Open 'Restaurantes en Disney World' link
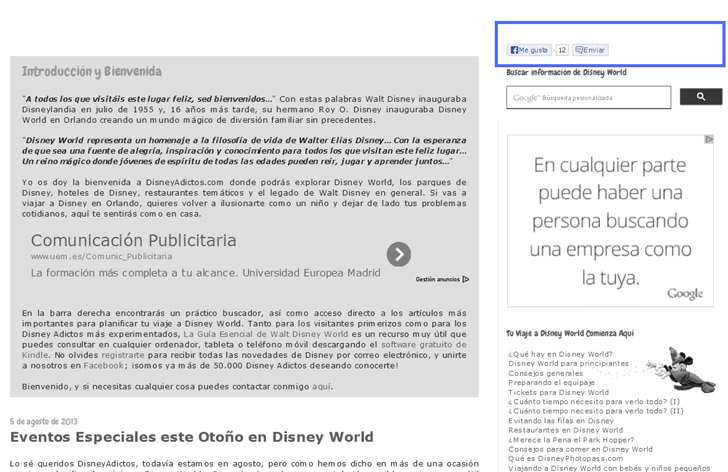The width and height of the screenshot is (728, 472). click(x=566, y=430)
